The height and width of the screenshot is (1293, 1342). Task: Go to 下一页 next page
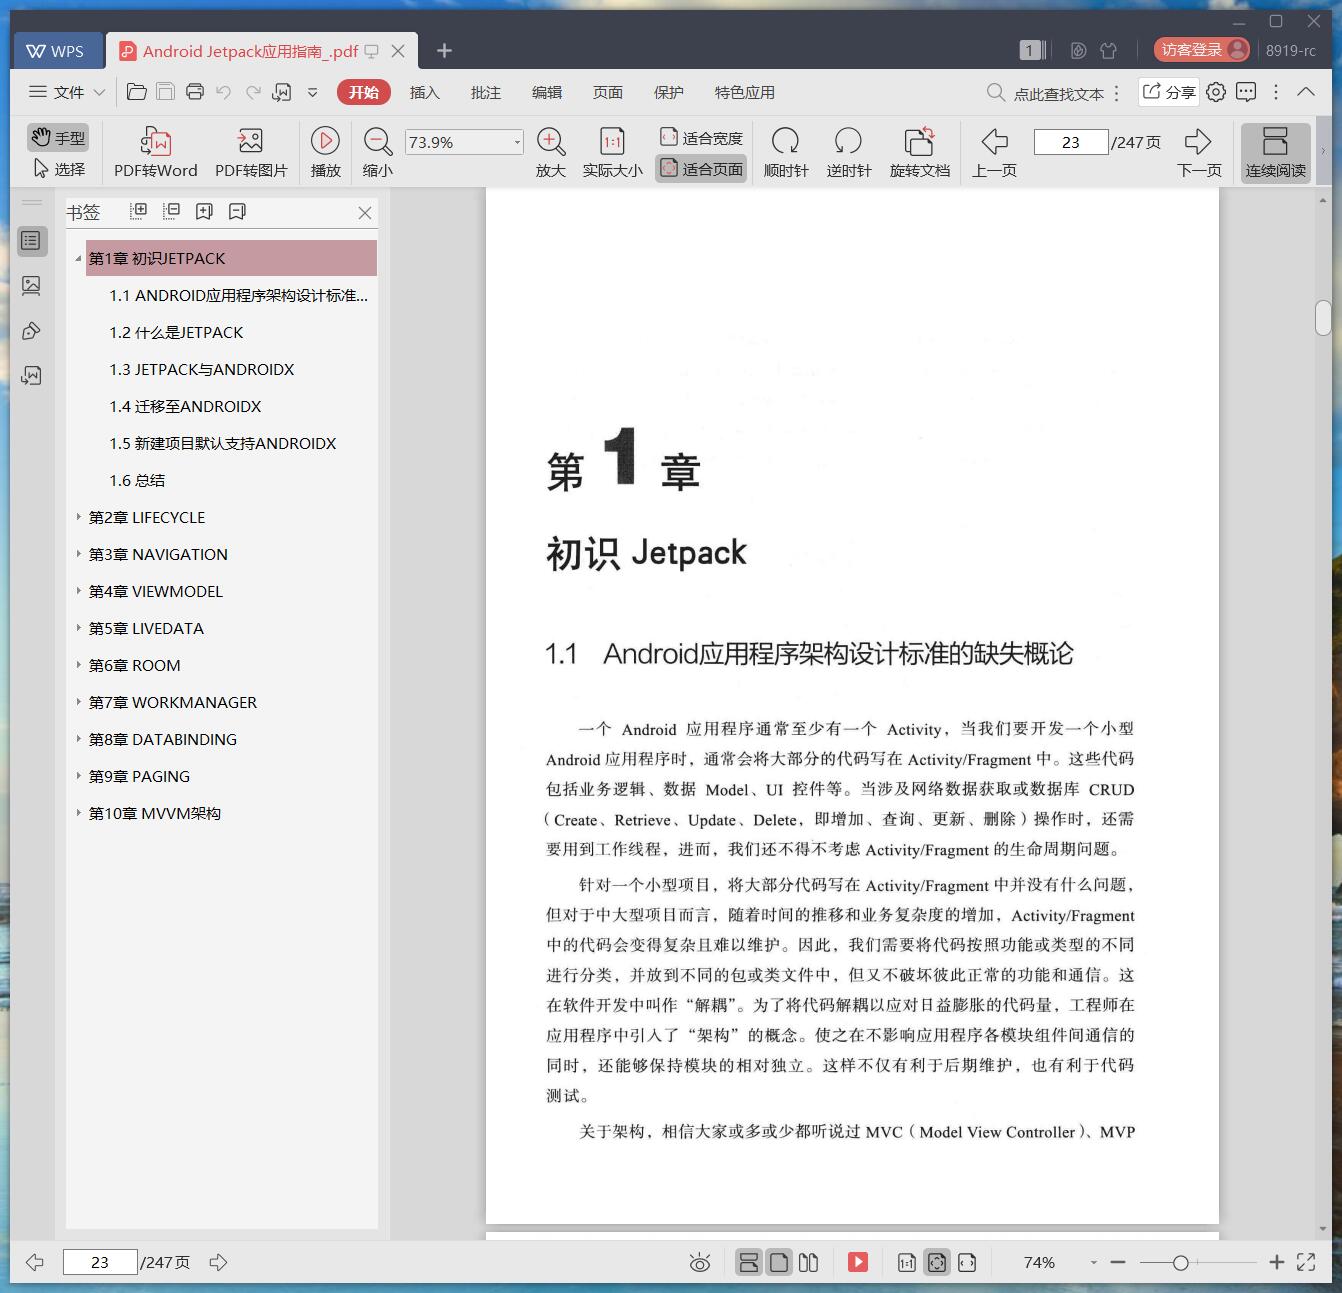pyautogui.click(x=1199, y=152)
